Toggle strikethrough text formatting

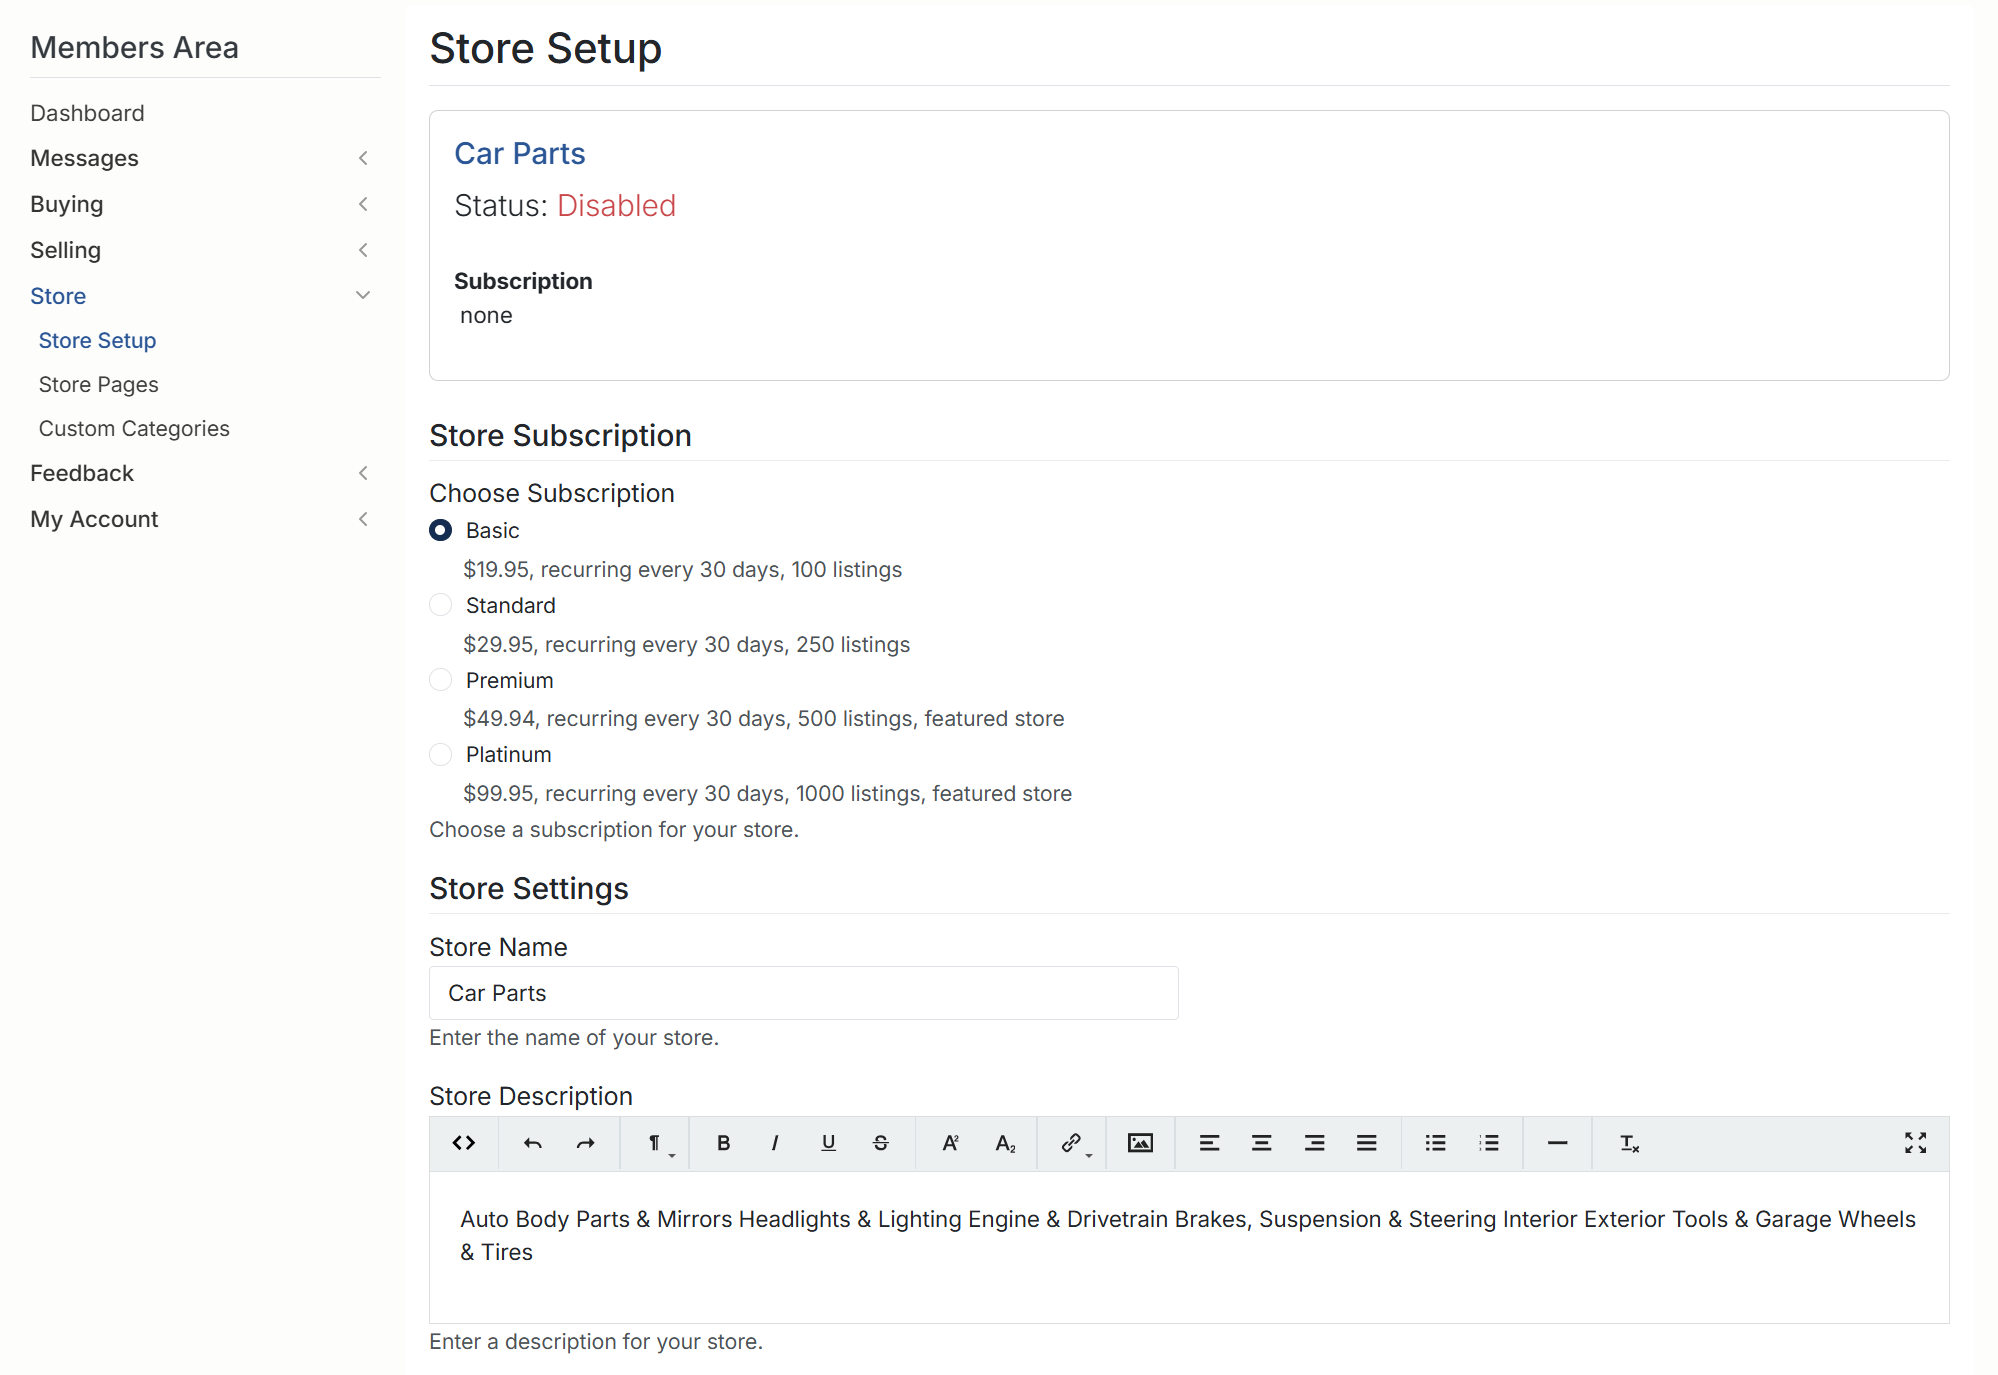point(881,1143)
